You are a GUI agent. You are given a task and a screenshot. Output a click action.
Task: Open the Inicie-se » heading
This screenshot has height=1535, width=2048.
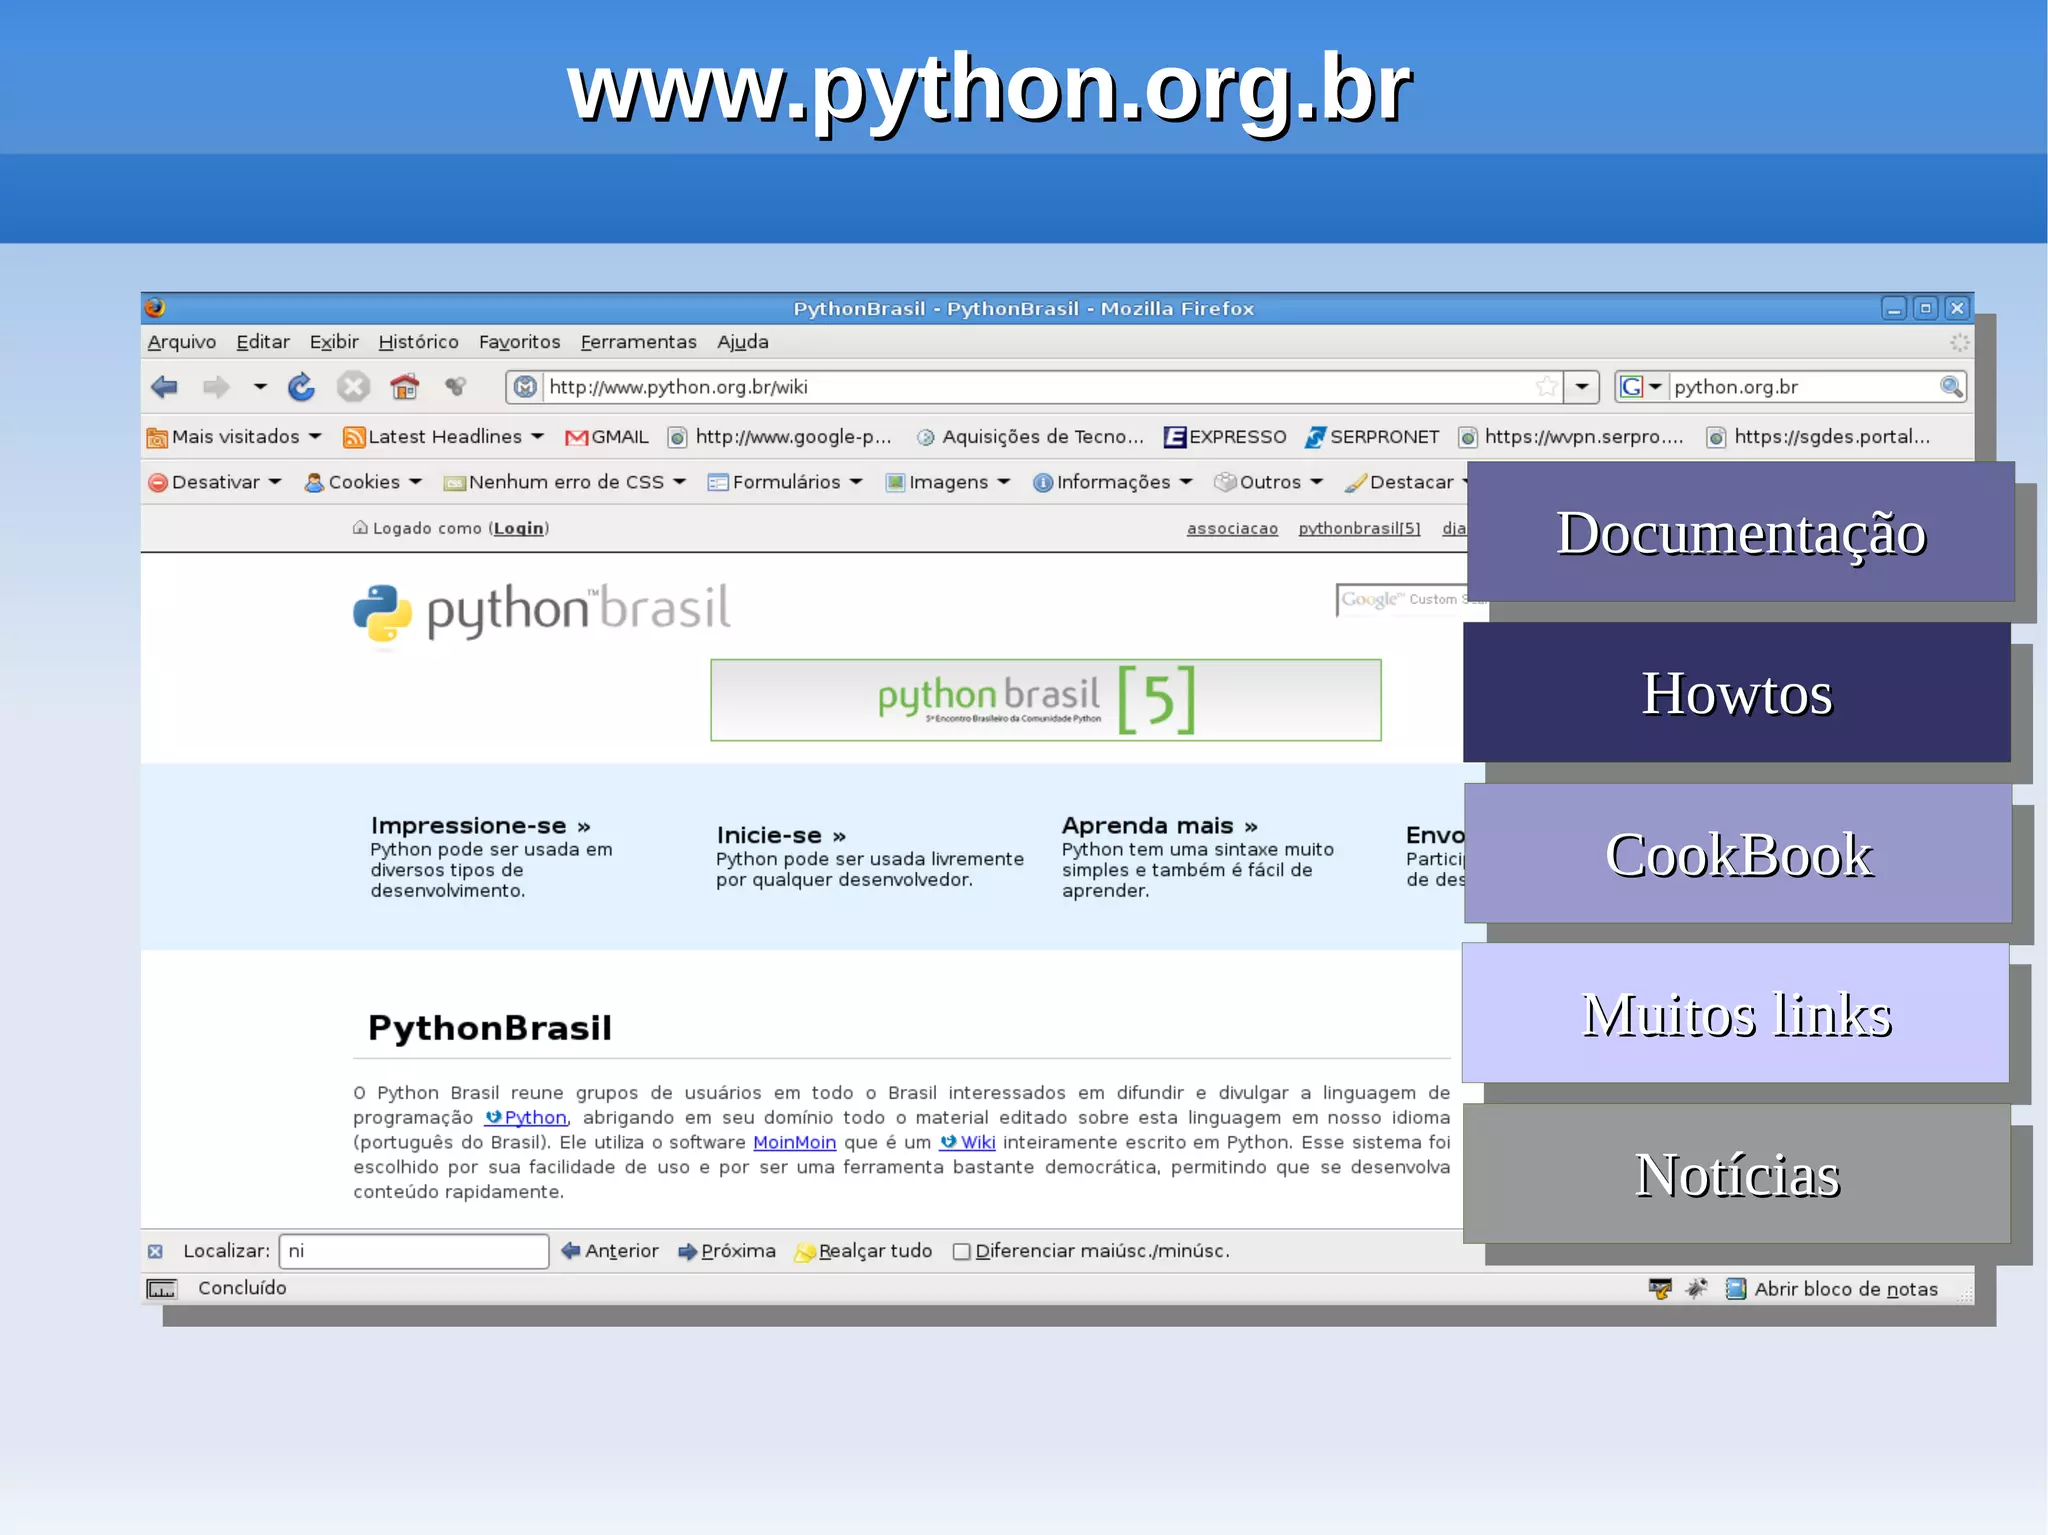click(x=781, y=836)
